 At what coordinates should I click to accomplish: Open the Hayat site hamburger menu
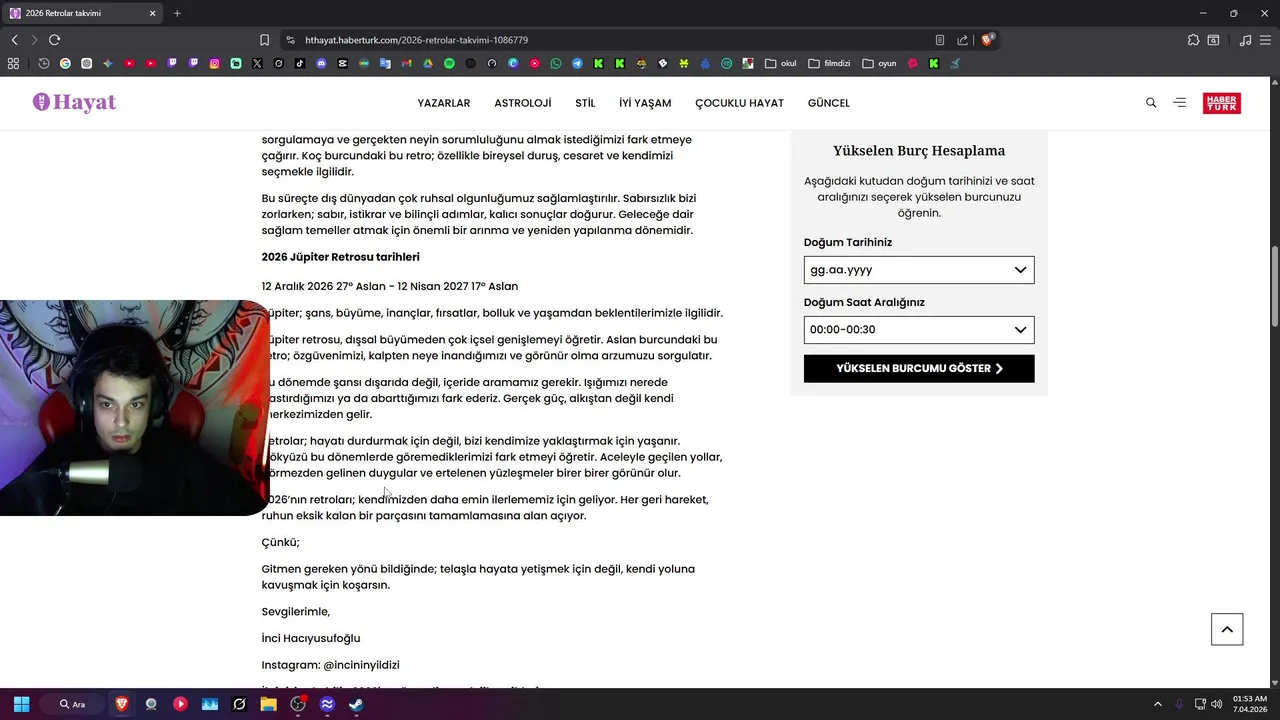coord(1180,103)
